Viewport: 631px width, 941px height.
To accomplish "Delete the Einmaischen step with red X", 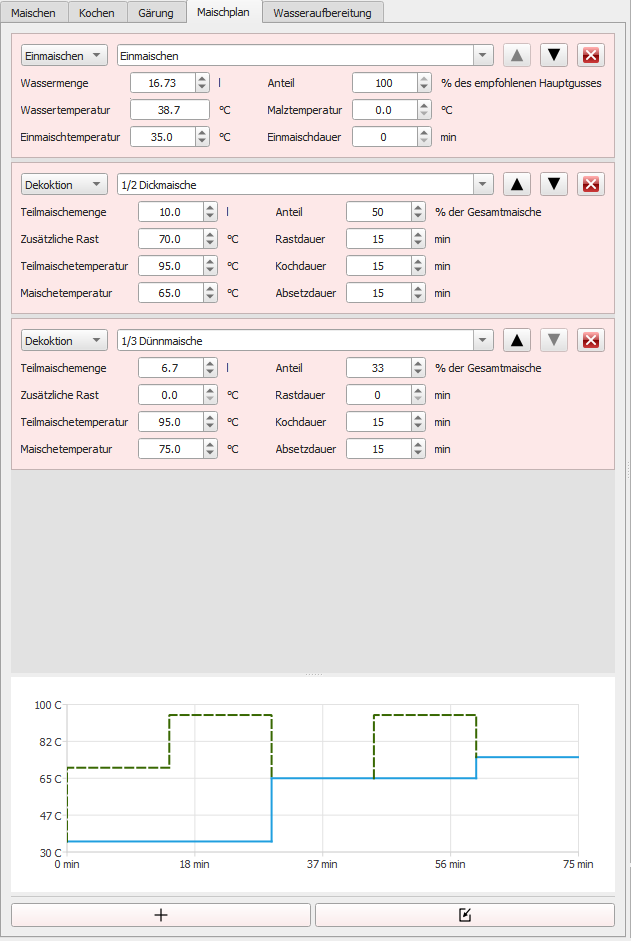I will point(592,56).
